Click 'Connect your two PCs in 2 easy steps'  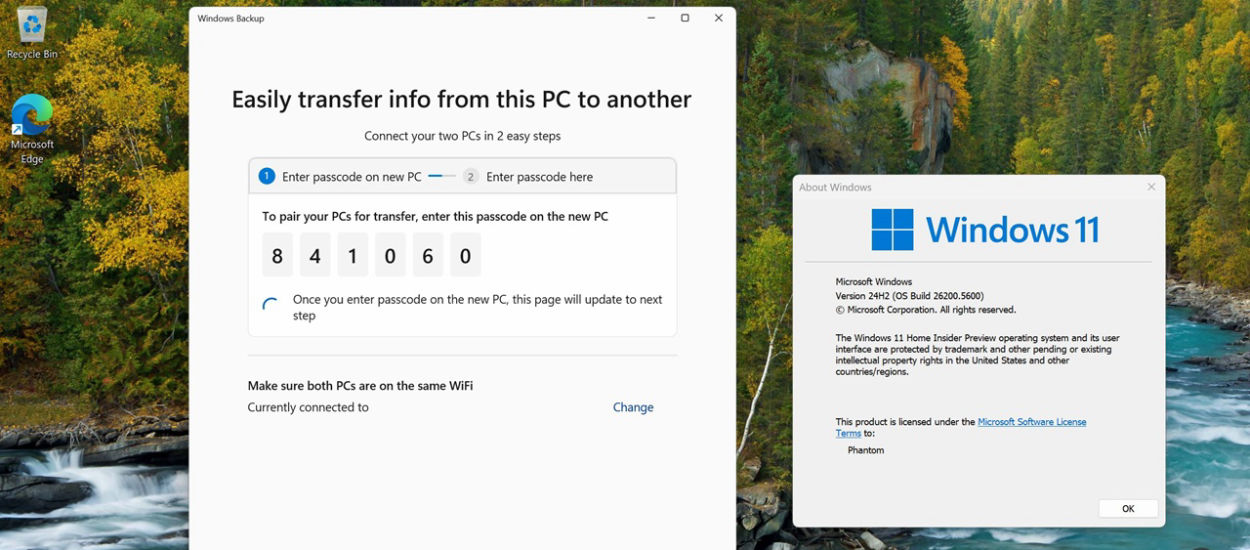pyautogui.click(x=462, y=136)
